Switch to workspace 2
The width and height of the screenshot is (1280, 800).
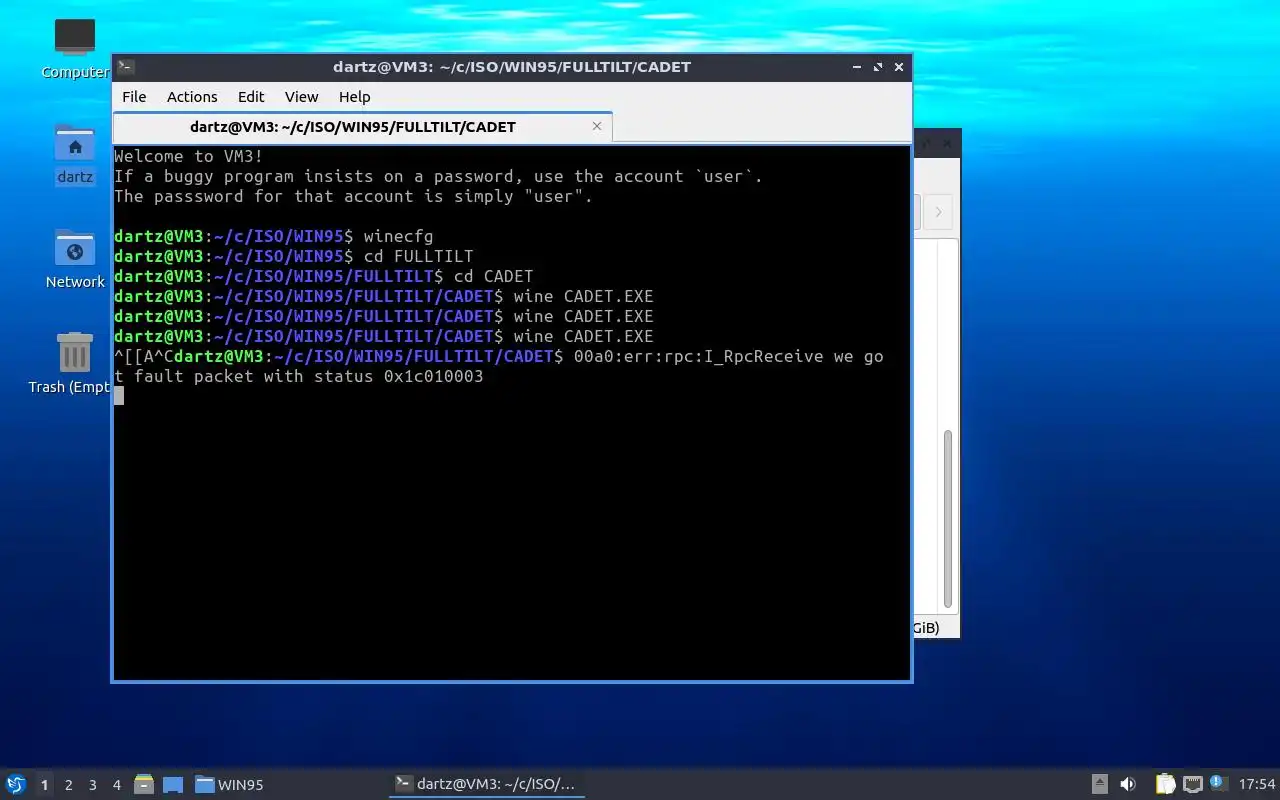click(69, 785)
